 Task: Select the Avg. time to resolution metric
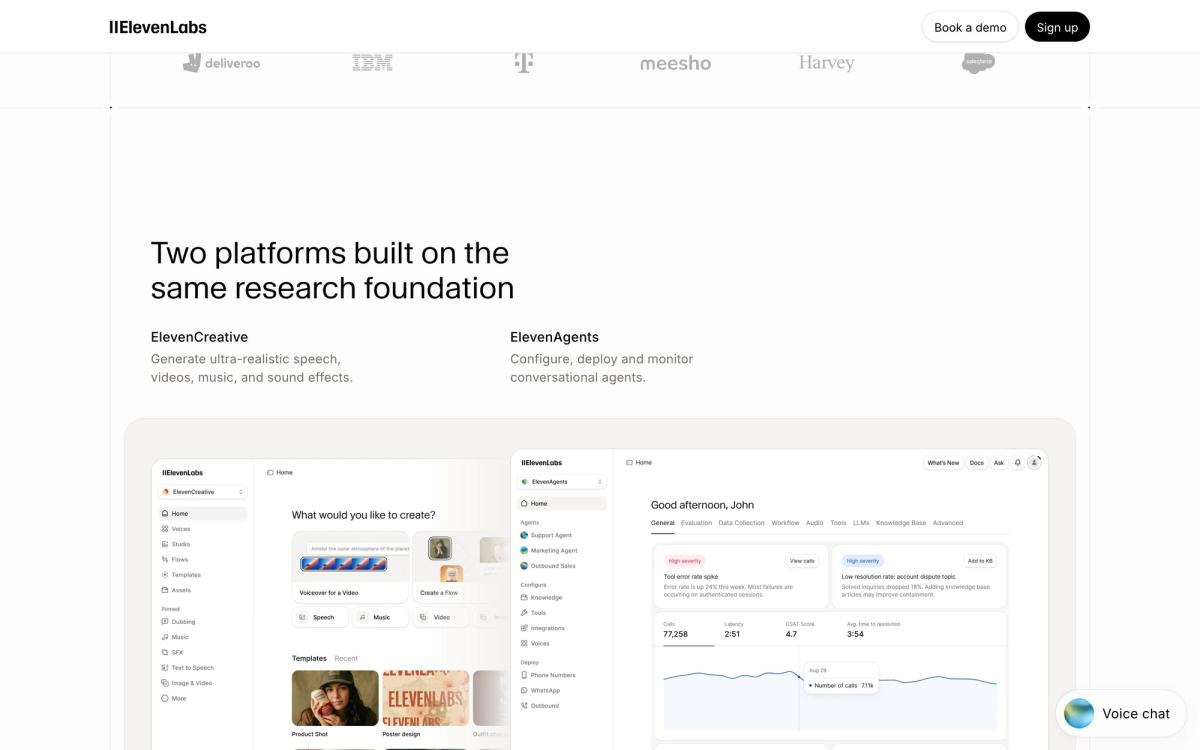pyautogui.click(x=875, y=630)
